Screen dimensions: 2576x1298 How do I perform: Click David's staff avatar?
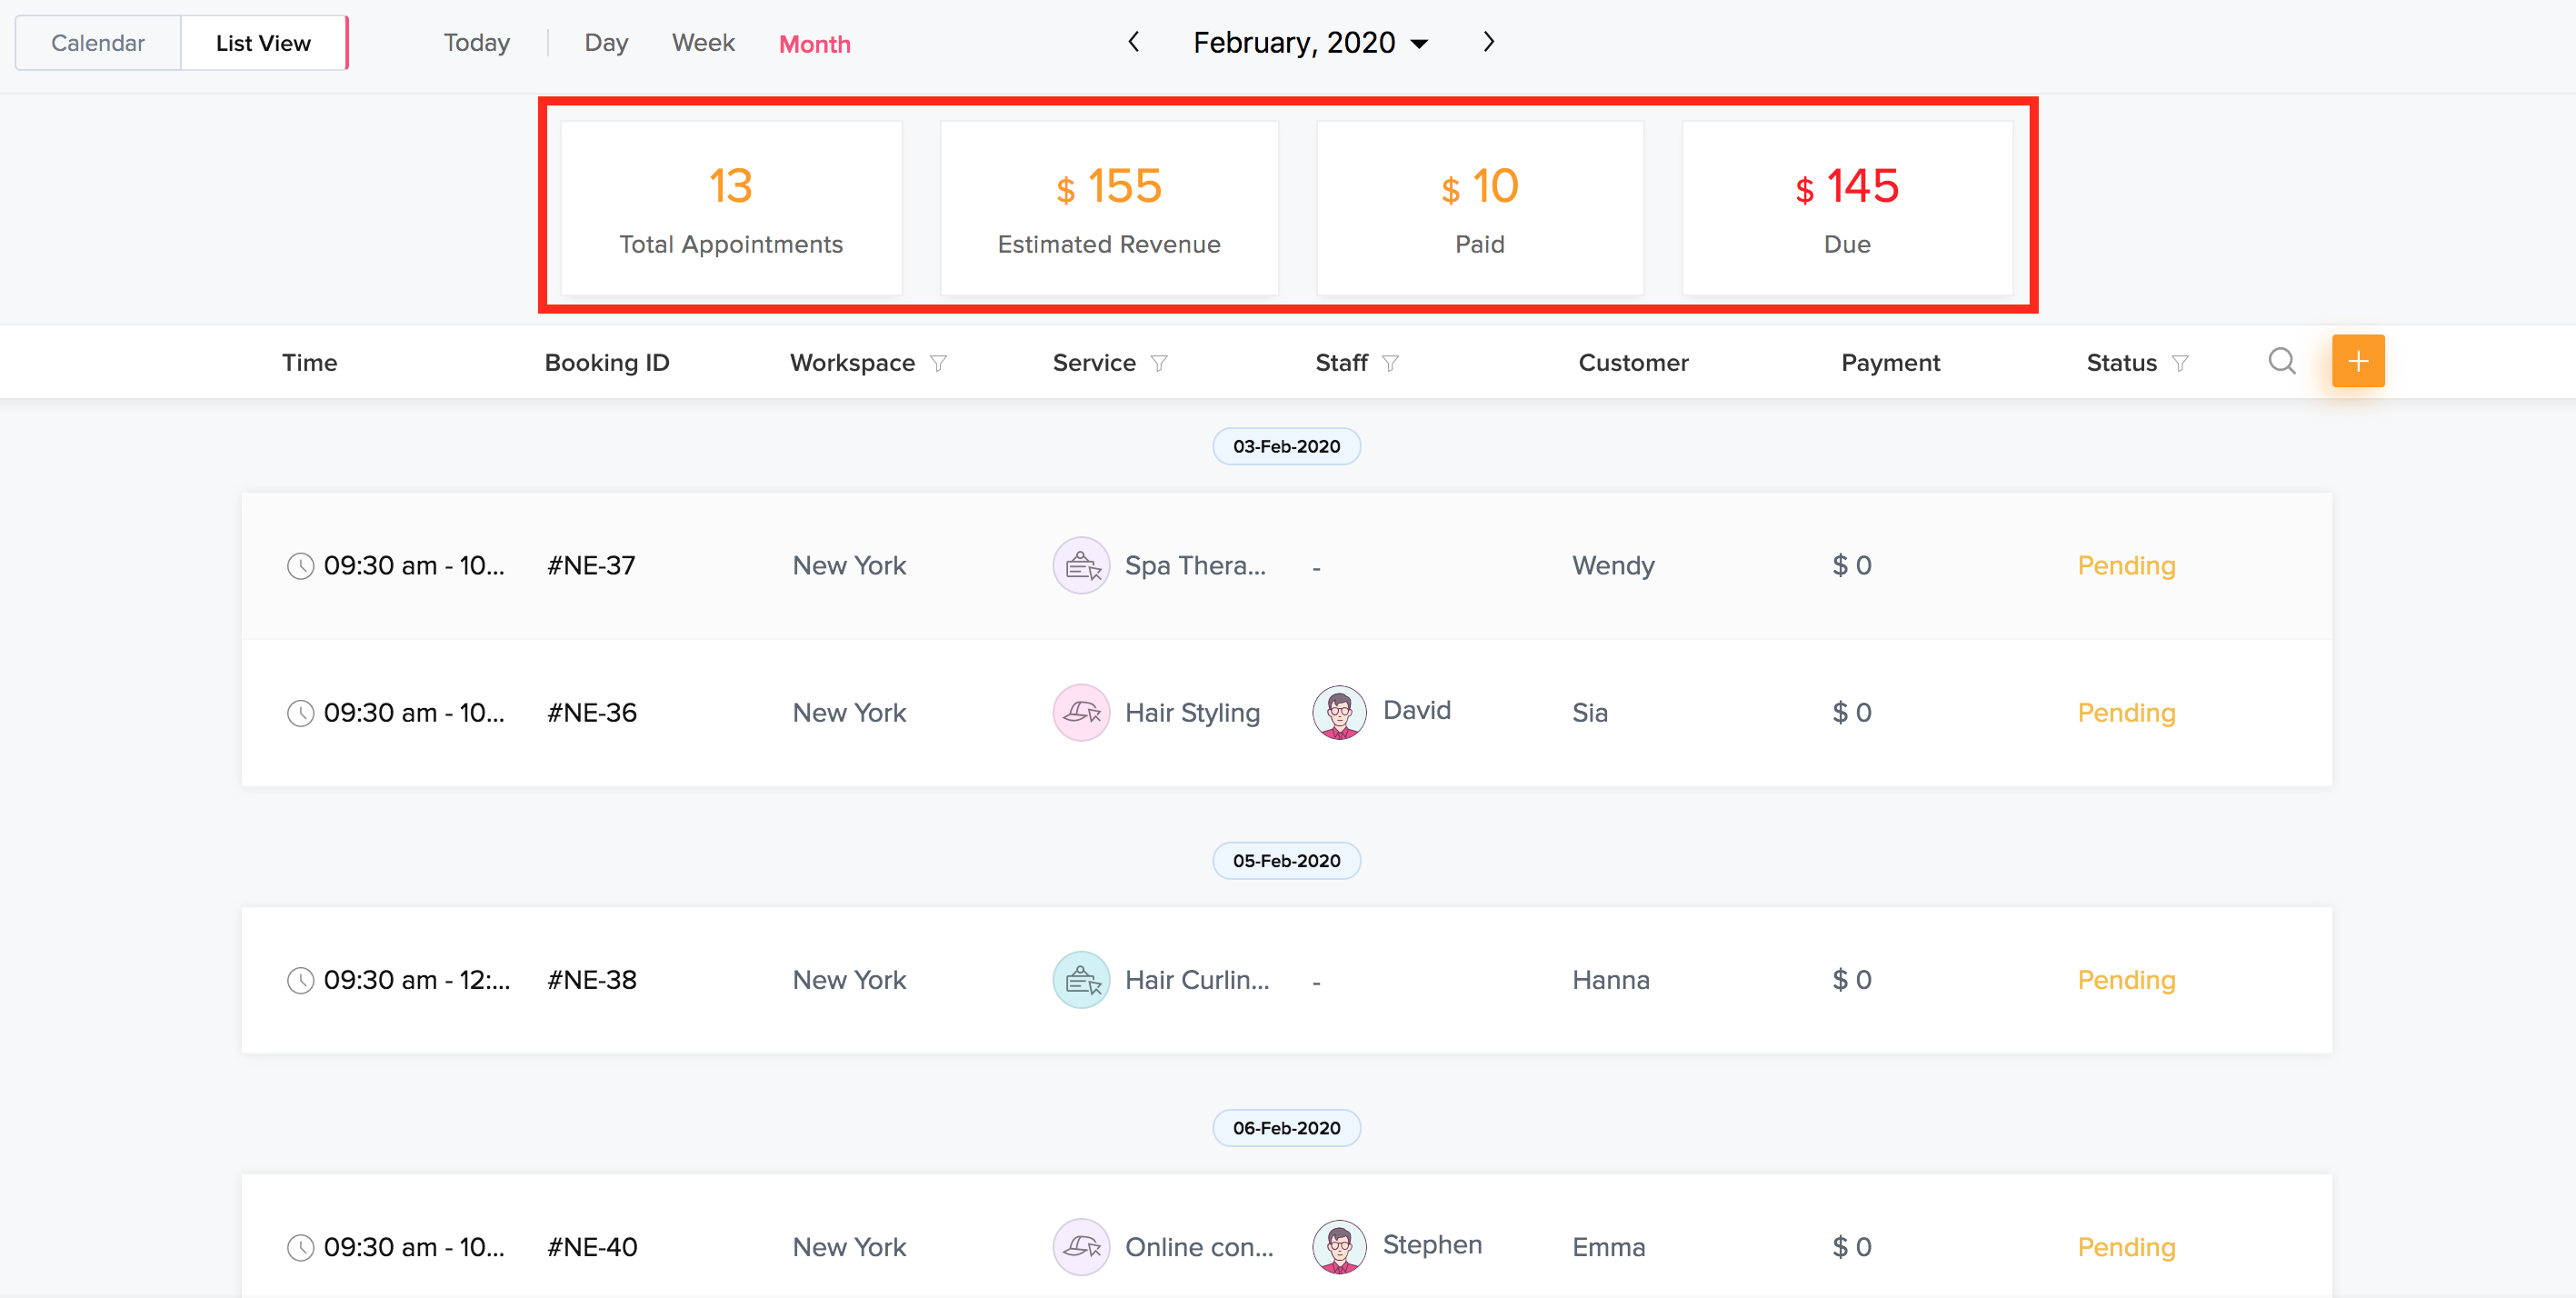1339,712
